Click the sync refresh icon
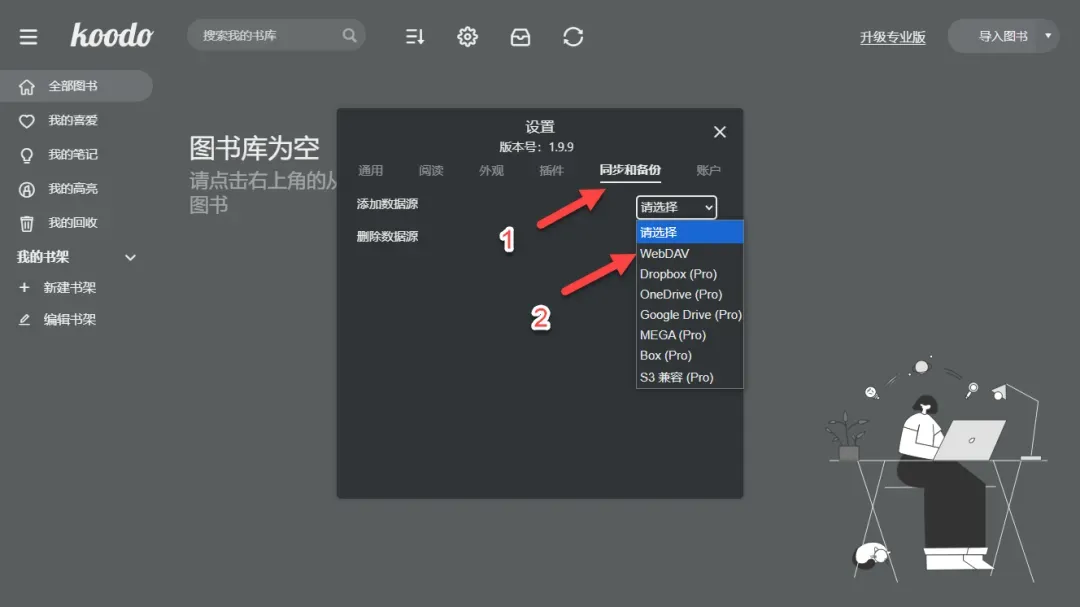This screenshot has width=1080, height=607. (x=572, y=36)
